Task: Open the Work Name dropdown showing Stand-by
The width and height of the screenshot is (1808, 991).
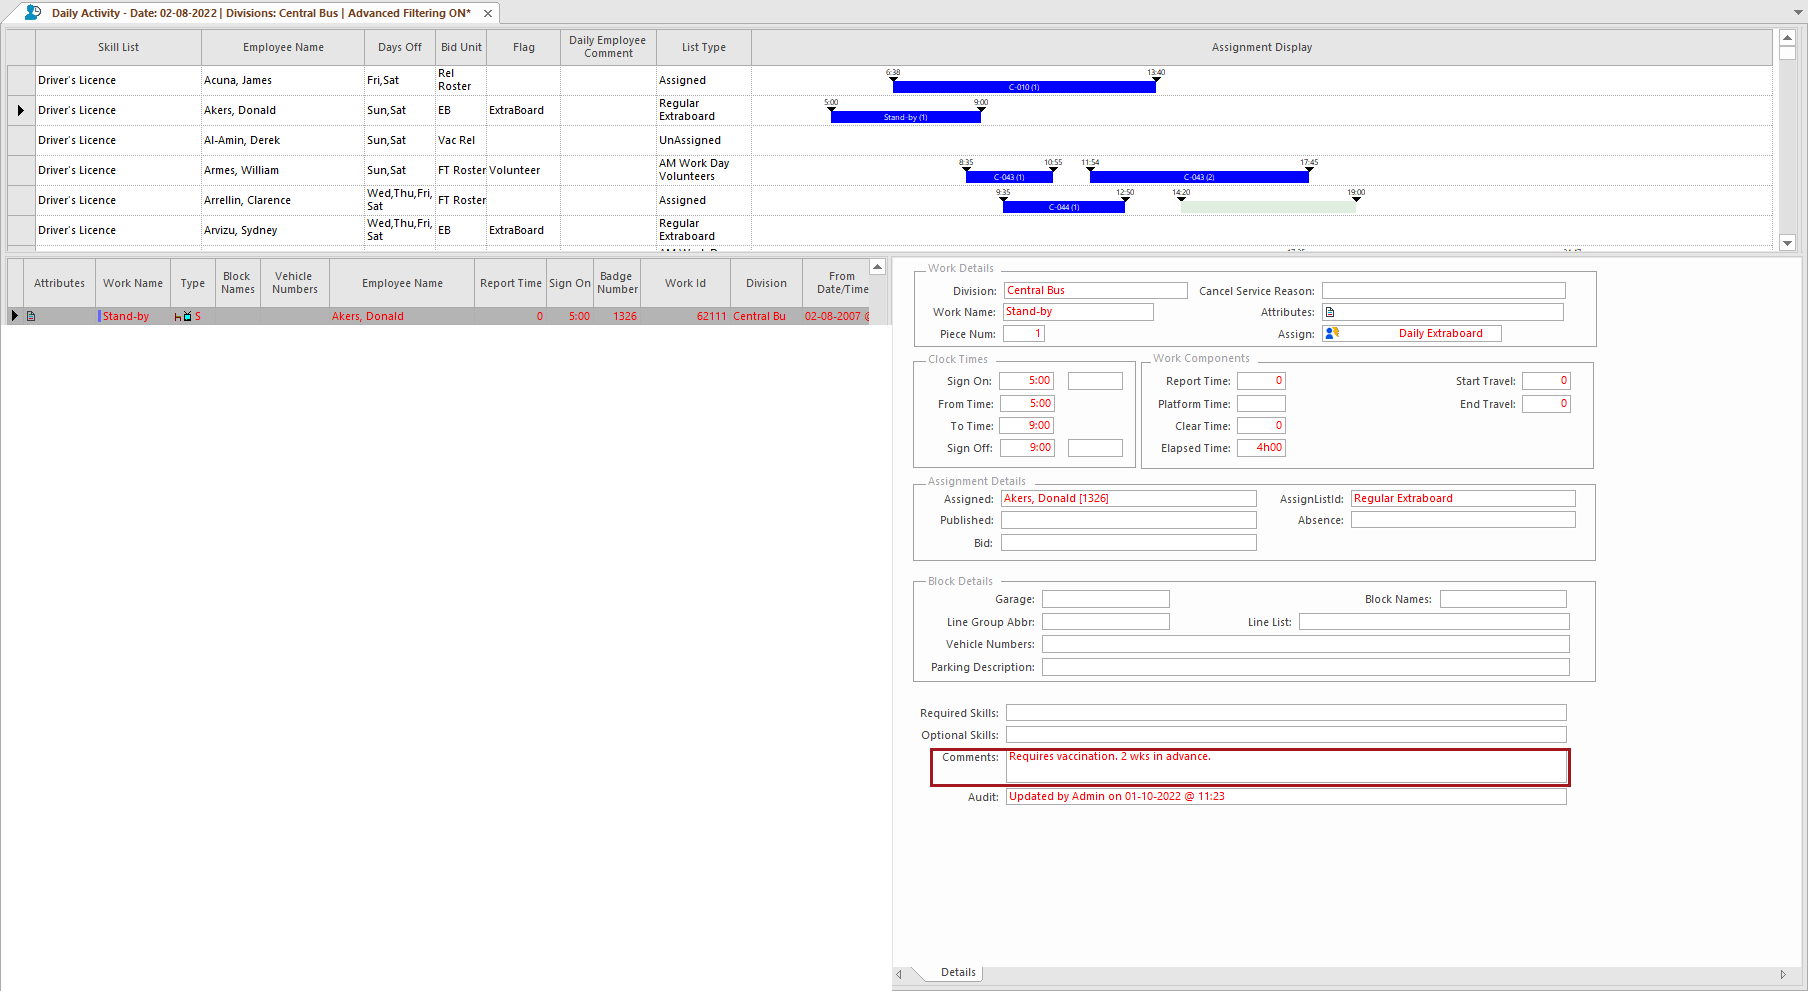Action: [1078, 311]
